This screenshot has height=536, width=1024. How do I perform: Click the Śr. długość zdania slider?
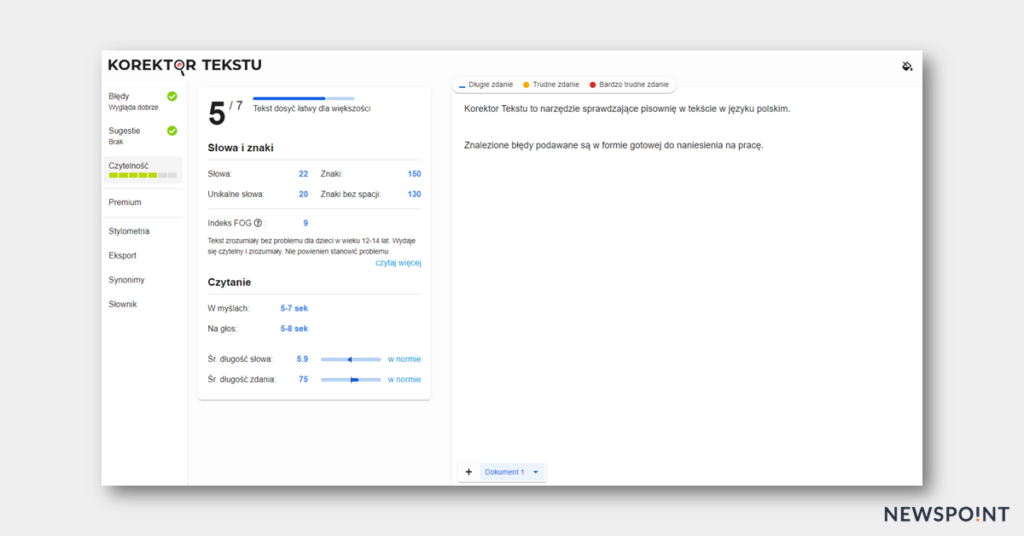click(x=351, y=379)
